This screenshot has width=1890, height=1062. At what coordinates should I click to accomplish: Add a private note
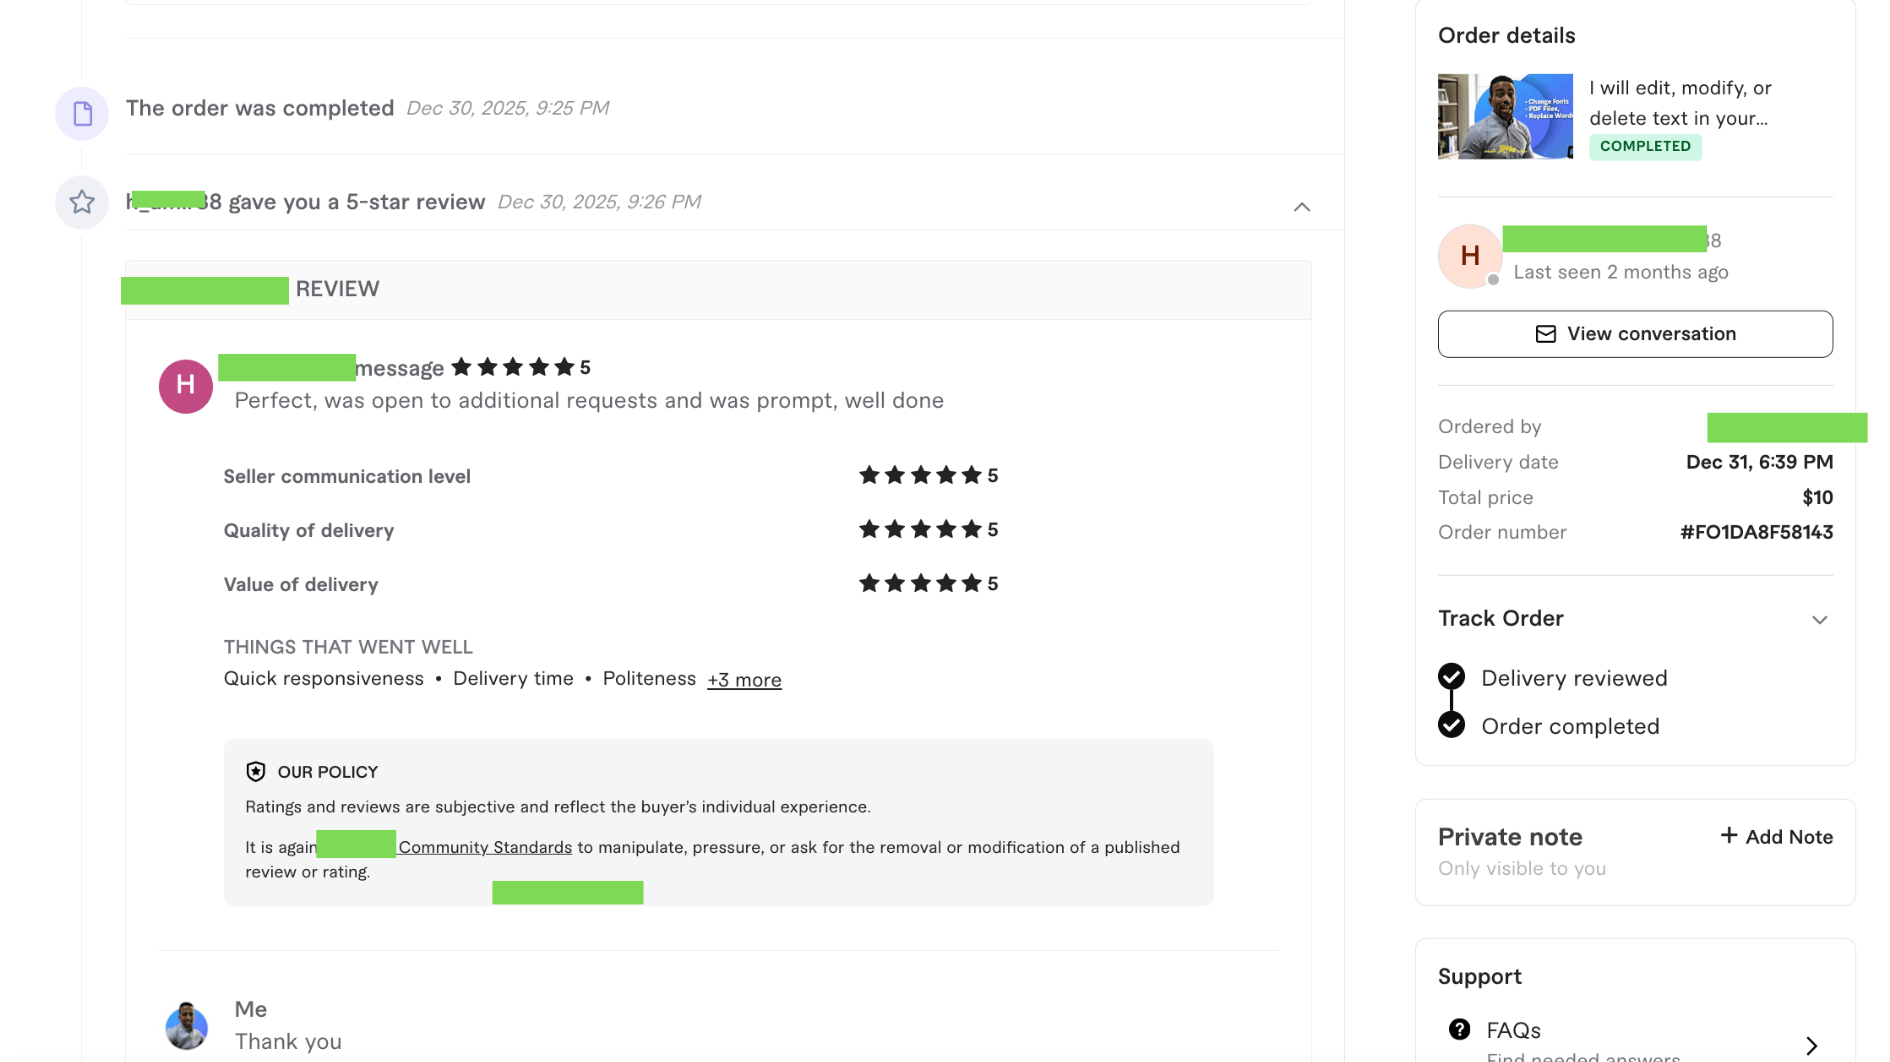[x=1776, y=837]
